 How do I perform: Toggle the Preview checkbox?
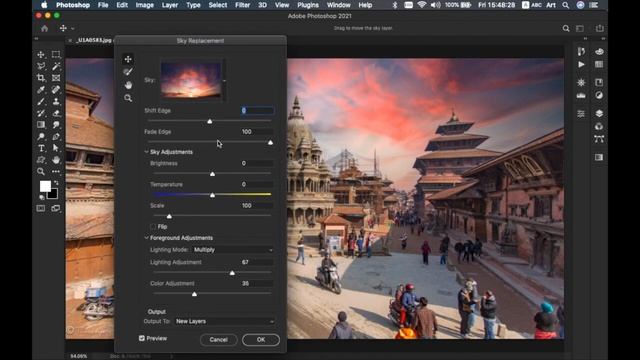[x=142, y=338]
